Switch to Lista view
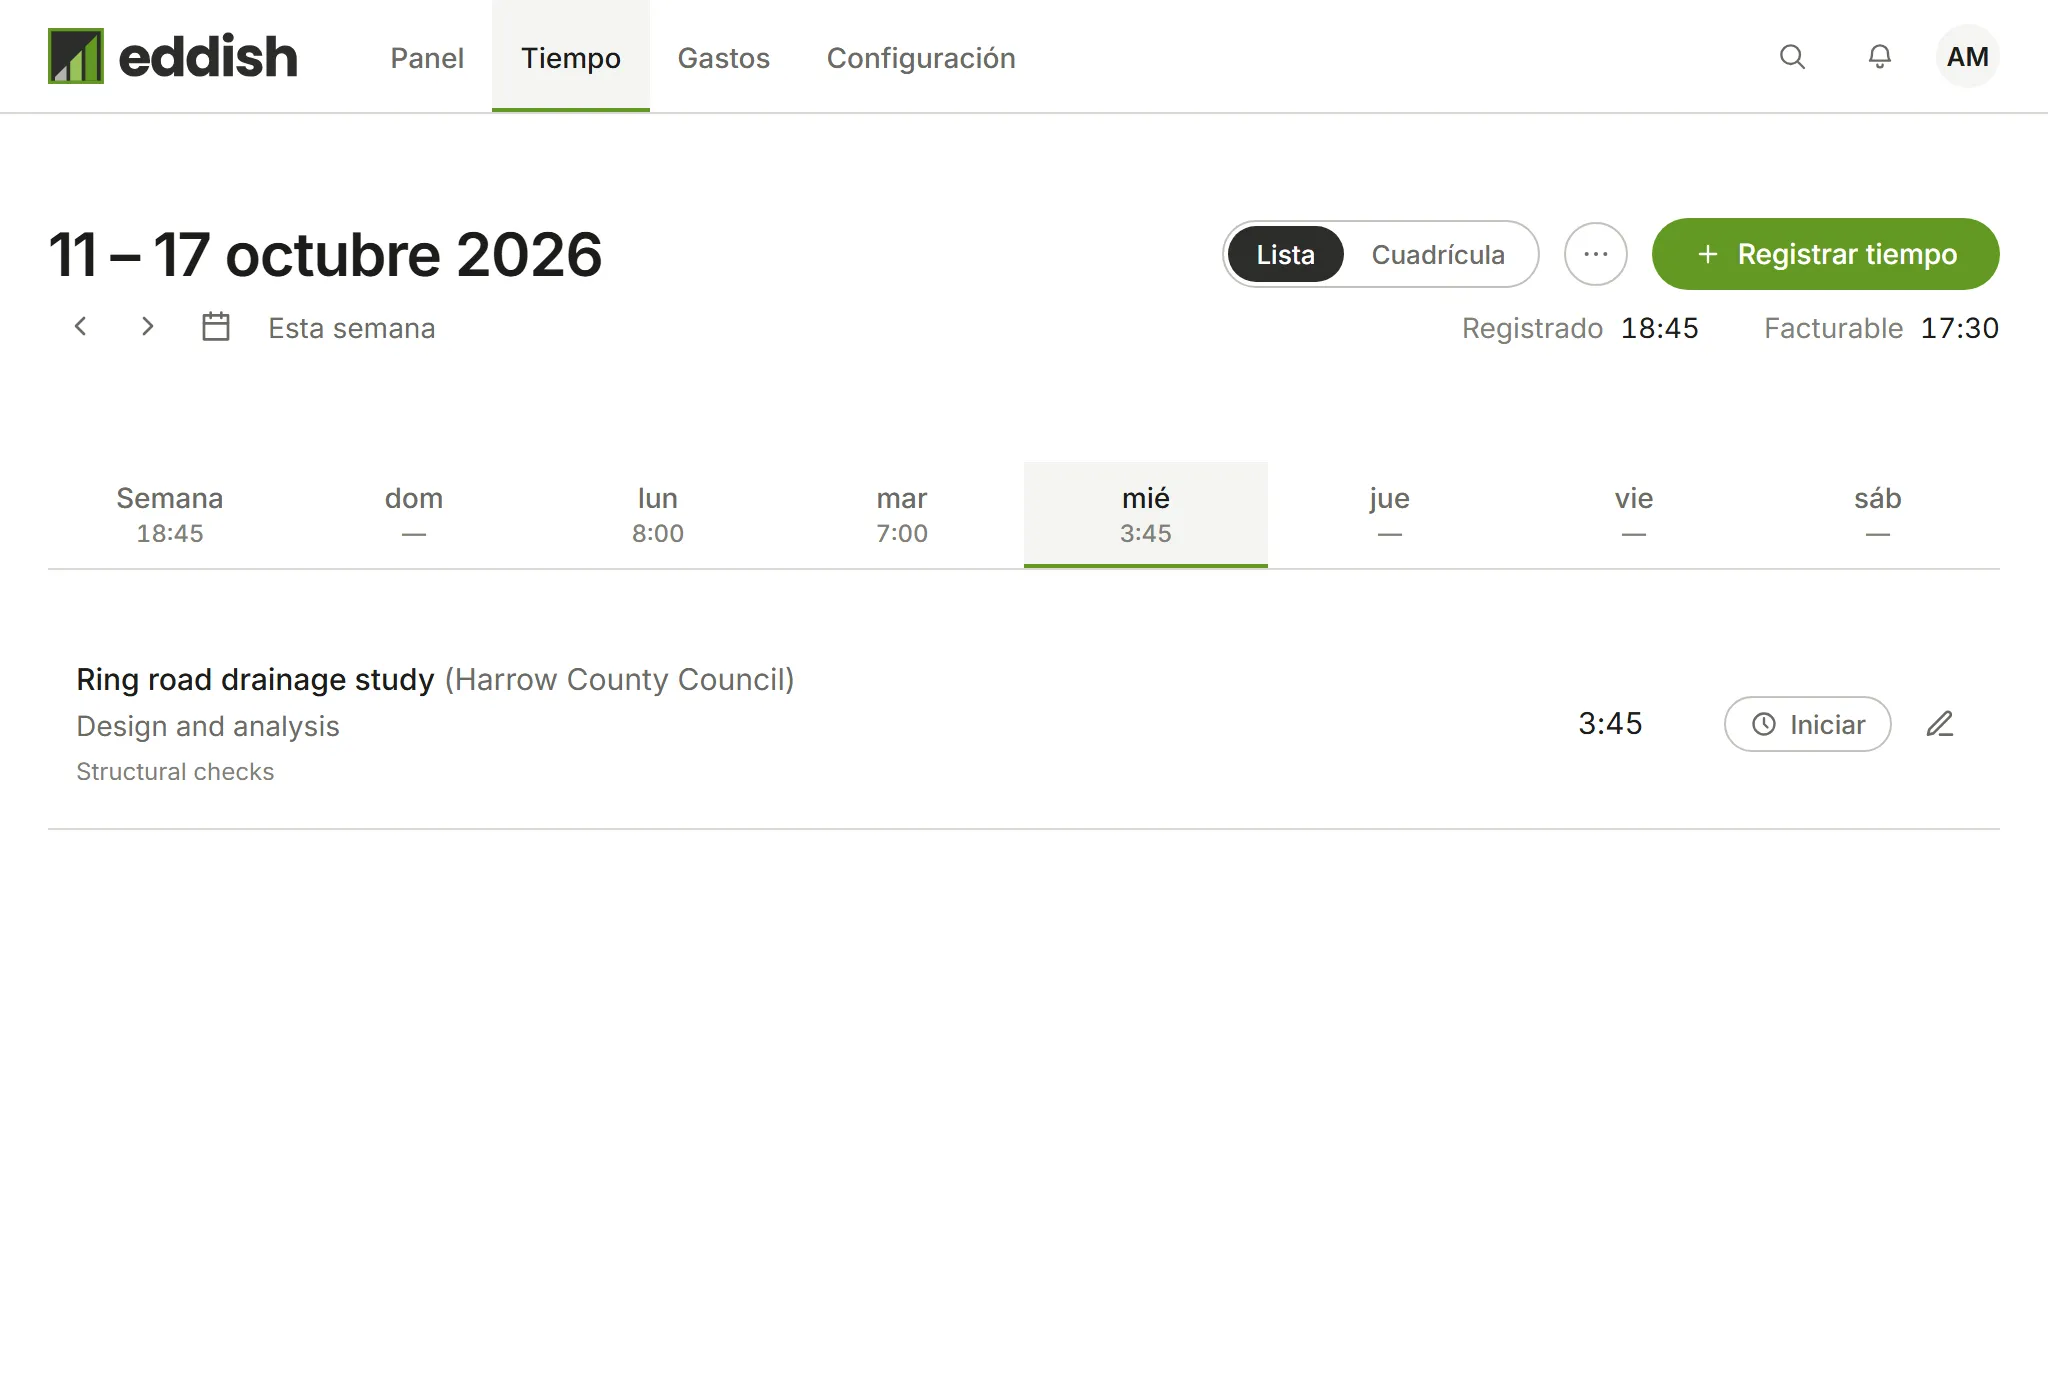Viewport: 2048px width, 1400px height. point(1285,254)
